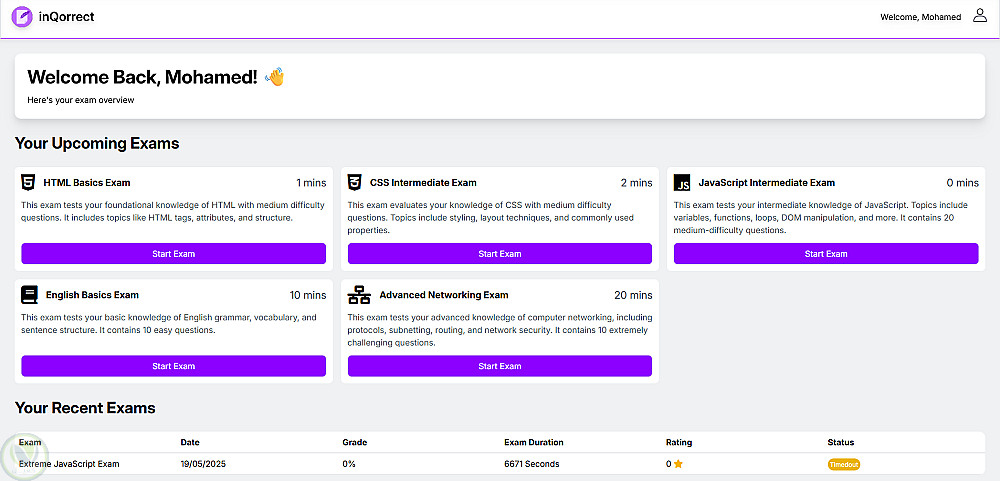The height and width of the screenshot is (481, 1000).
Task: Start the English Basics Exam
Action: [173, 366]
